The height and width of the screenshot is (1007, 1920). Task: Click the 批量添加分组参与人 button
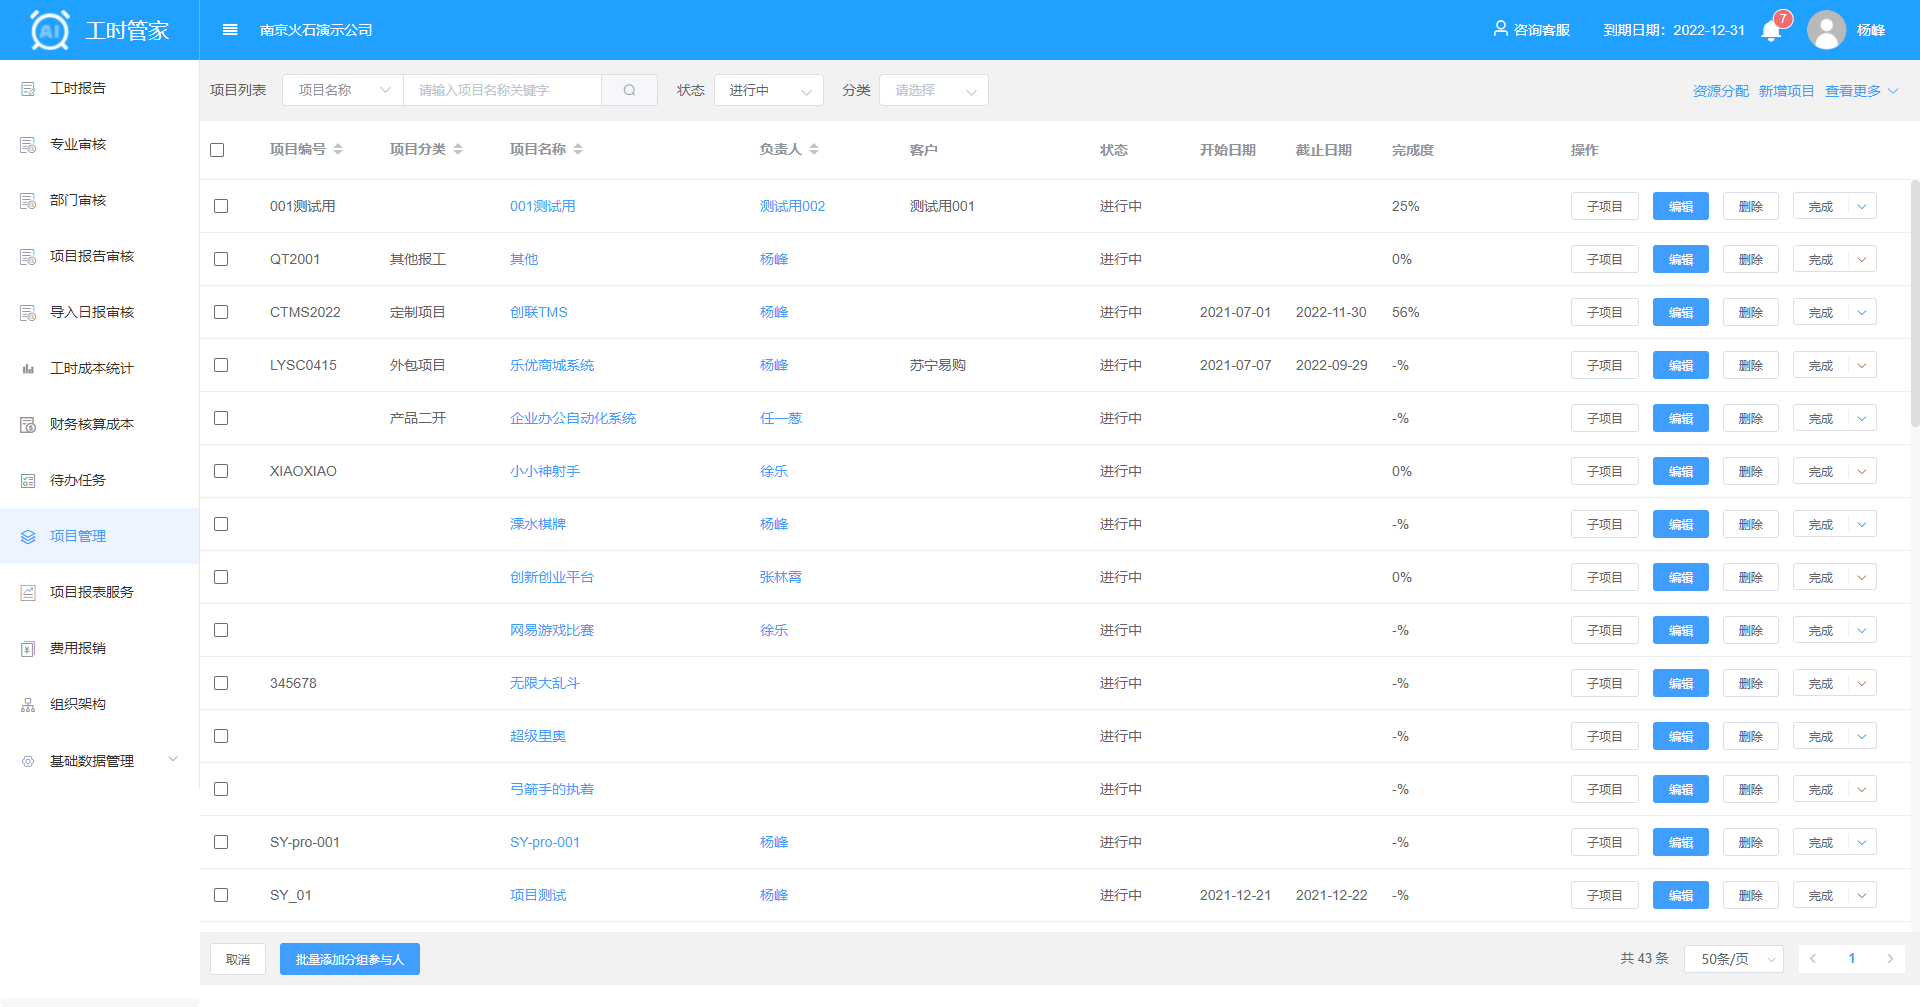point(349,959)
